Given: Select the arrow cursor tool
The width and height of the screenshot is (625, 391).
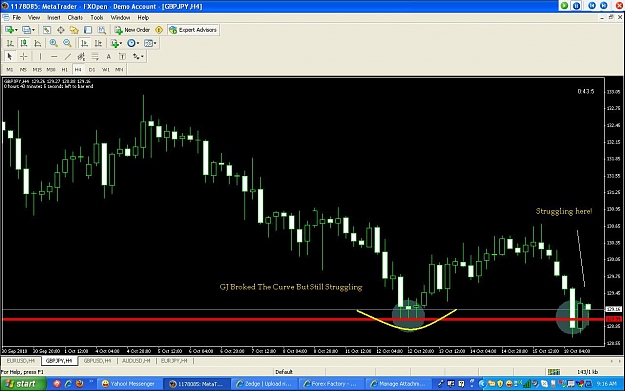Looking at the screenshot, I should (x=10, y=57).
